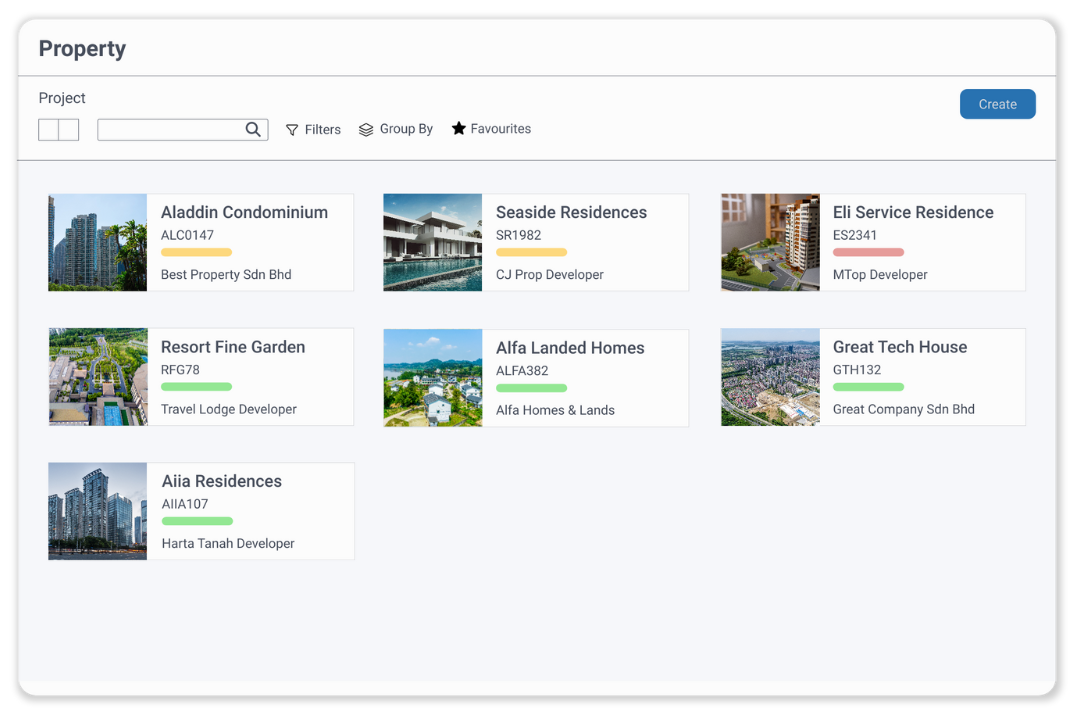
Task: Open the Seaside Residences thumbnail image
Action: (433, 243)
